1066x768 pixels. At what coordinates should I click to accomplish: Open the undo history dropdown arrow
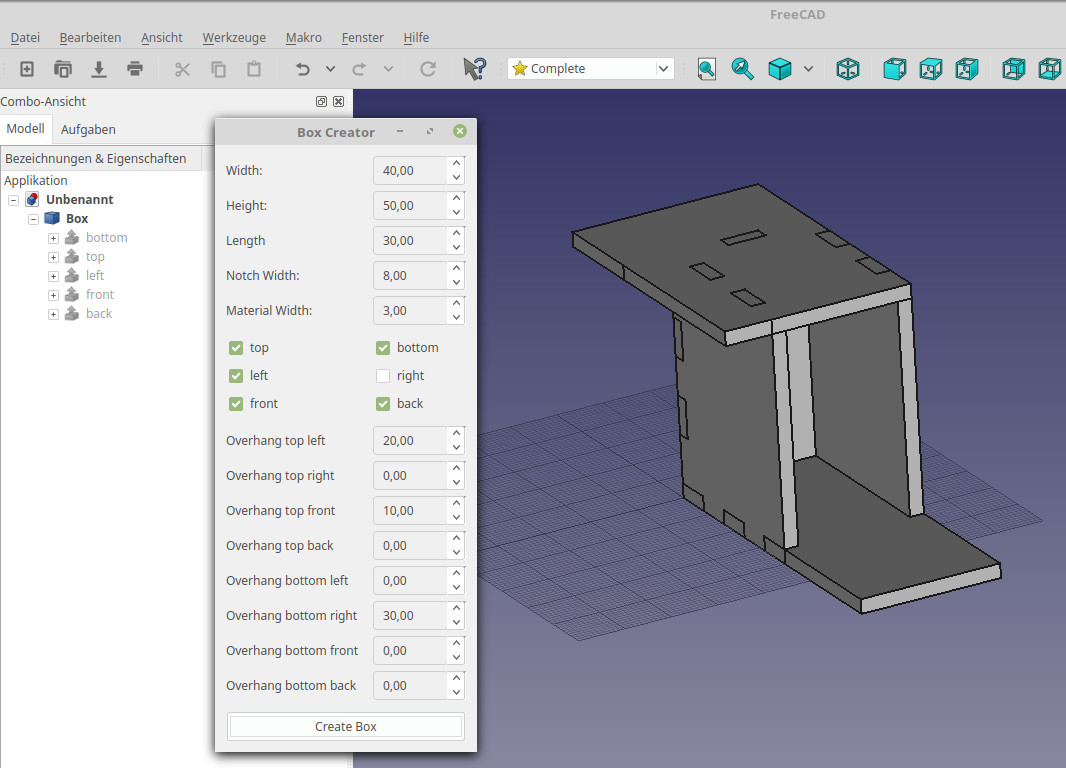[330, 69]
